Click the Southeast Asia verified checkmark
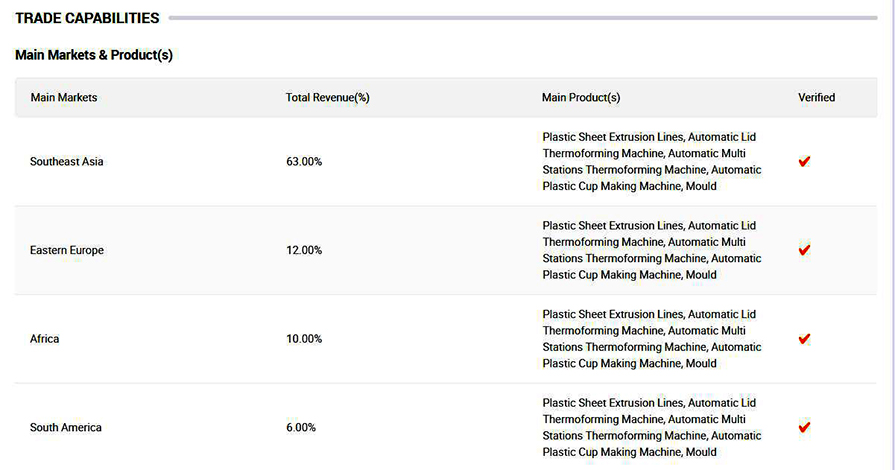 804,162
